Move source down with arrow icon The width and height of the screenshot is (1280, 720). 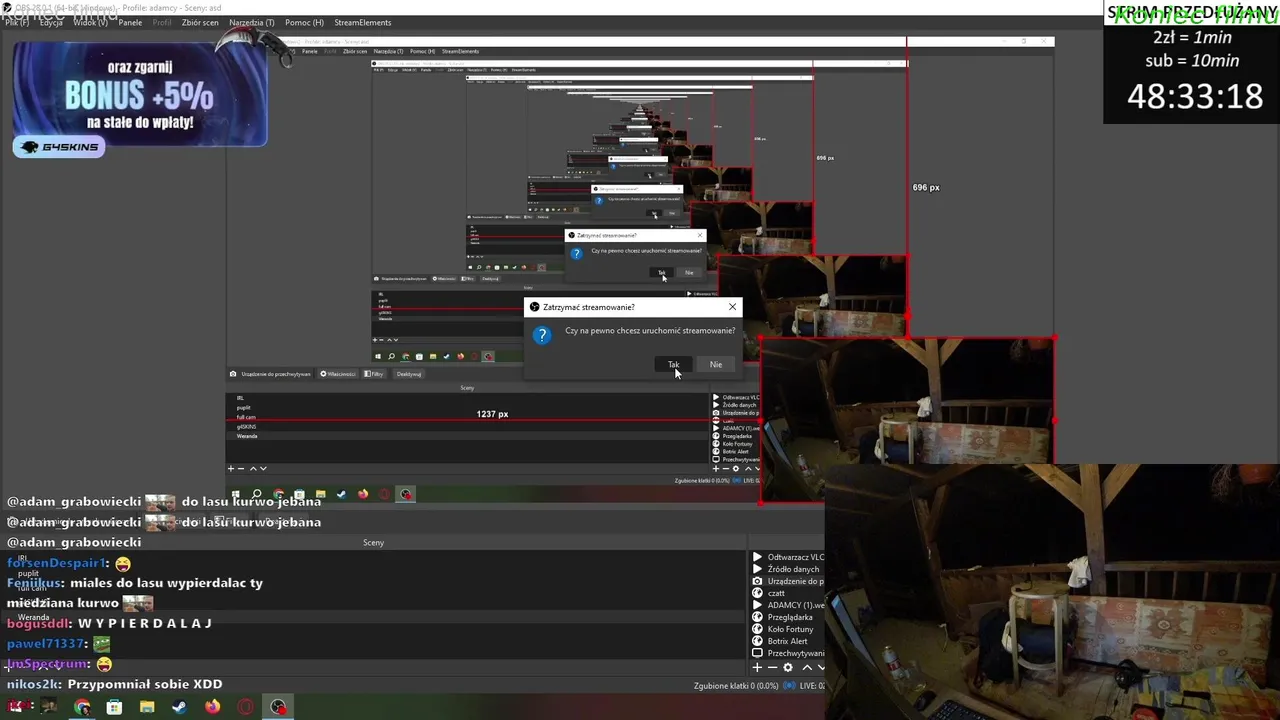[x=821, y=667]
